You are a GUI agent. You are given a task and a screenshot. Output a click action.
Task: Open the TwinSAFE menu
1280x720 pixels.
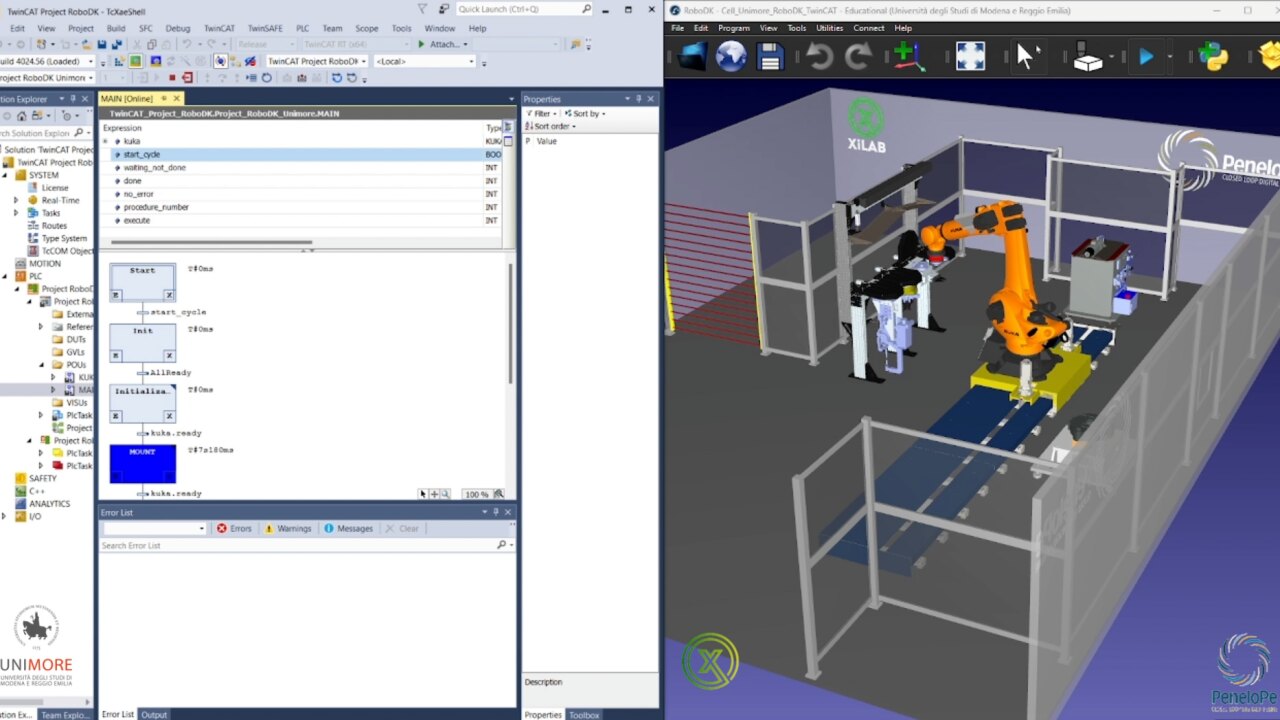click(x=265, y=28)
